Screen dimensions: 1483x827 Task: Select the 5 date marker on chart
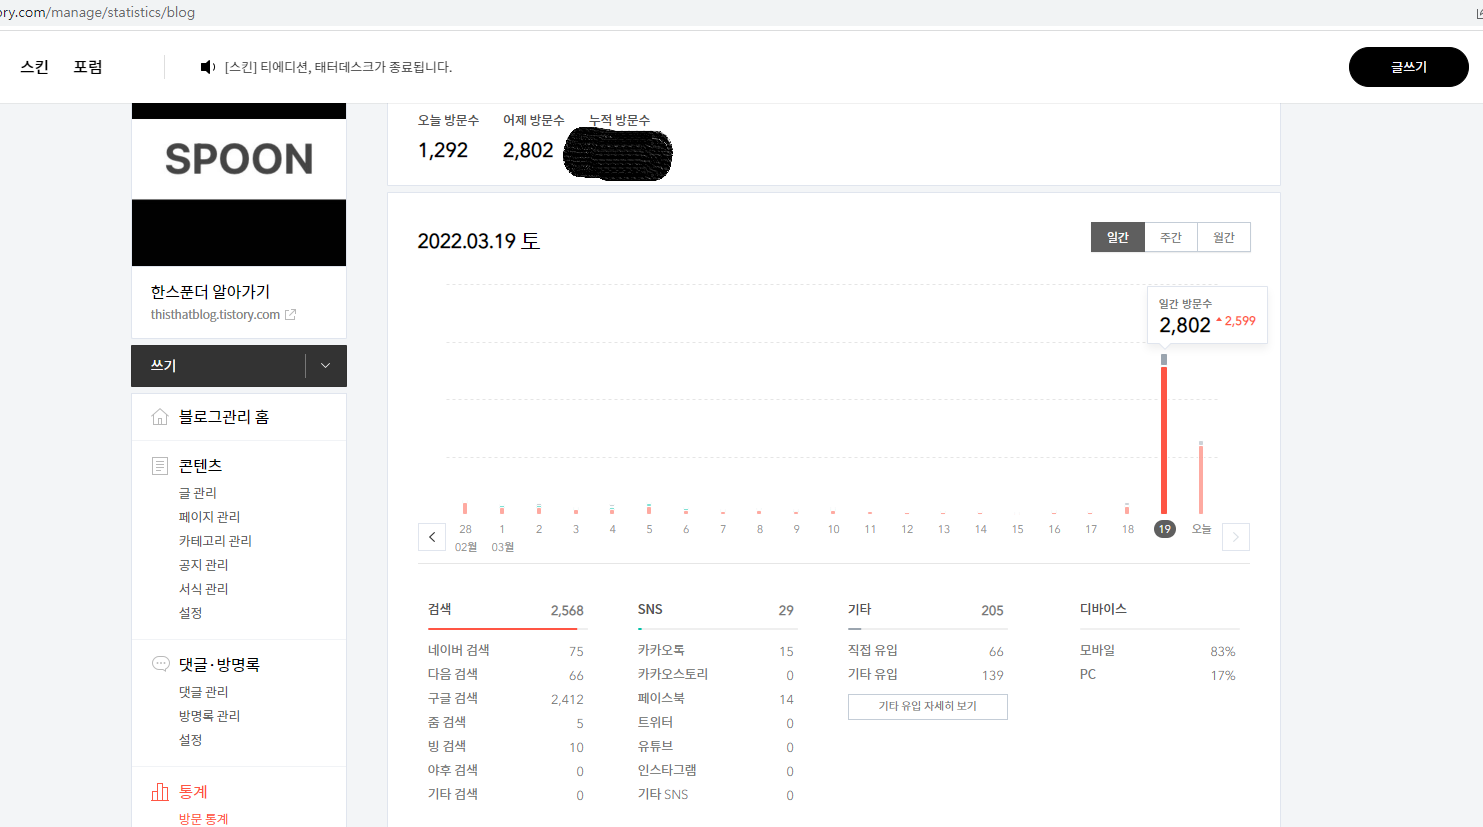(649, 529)
